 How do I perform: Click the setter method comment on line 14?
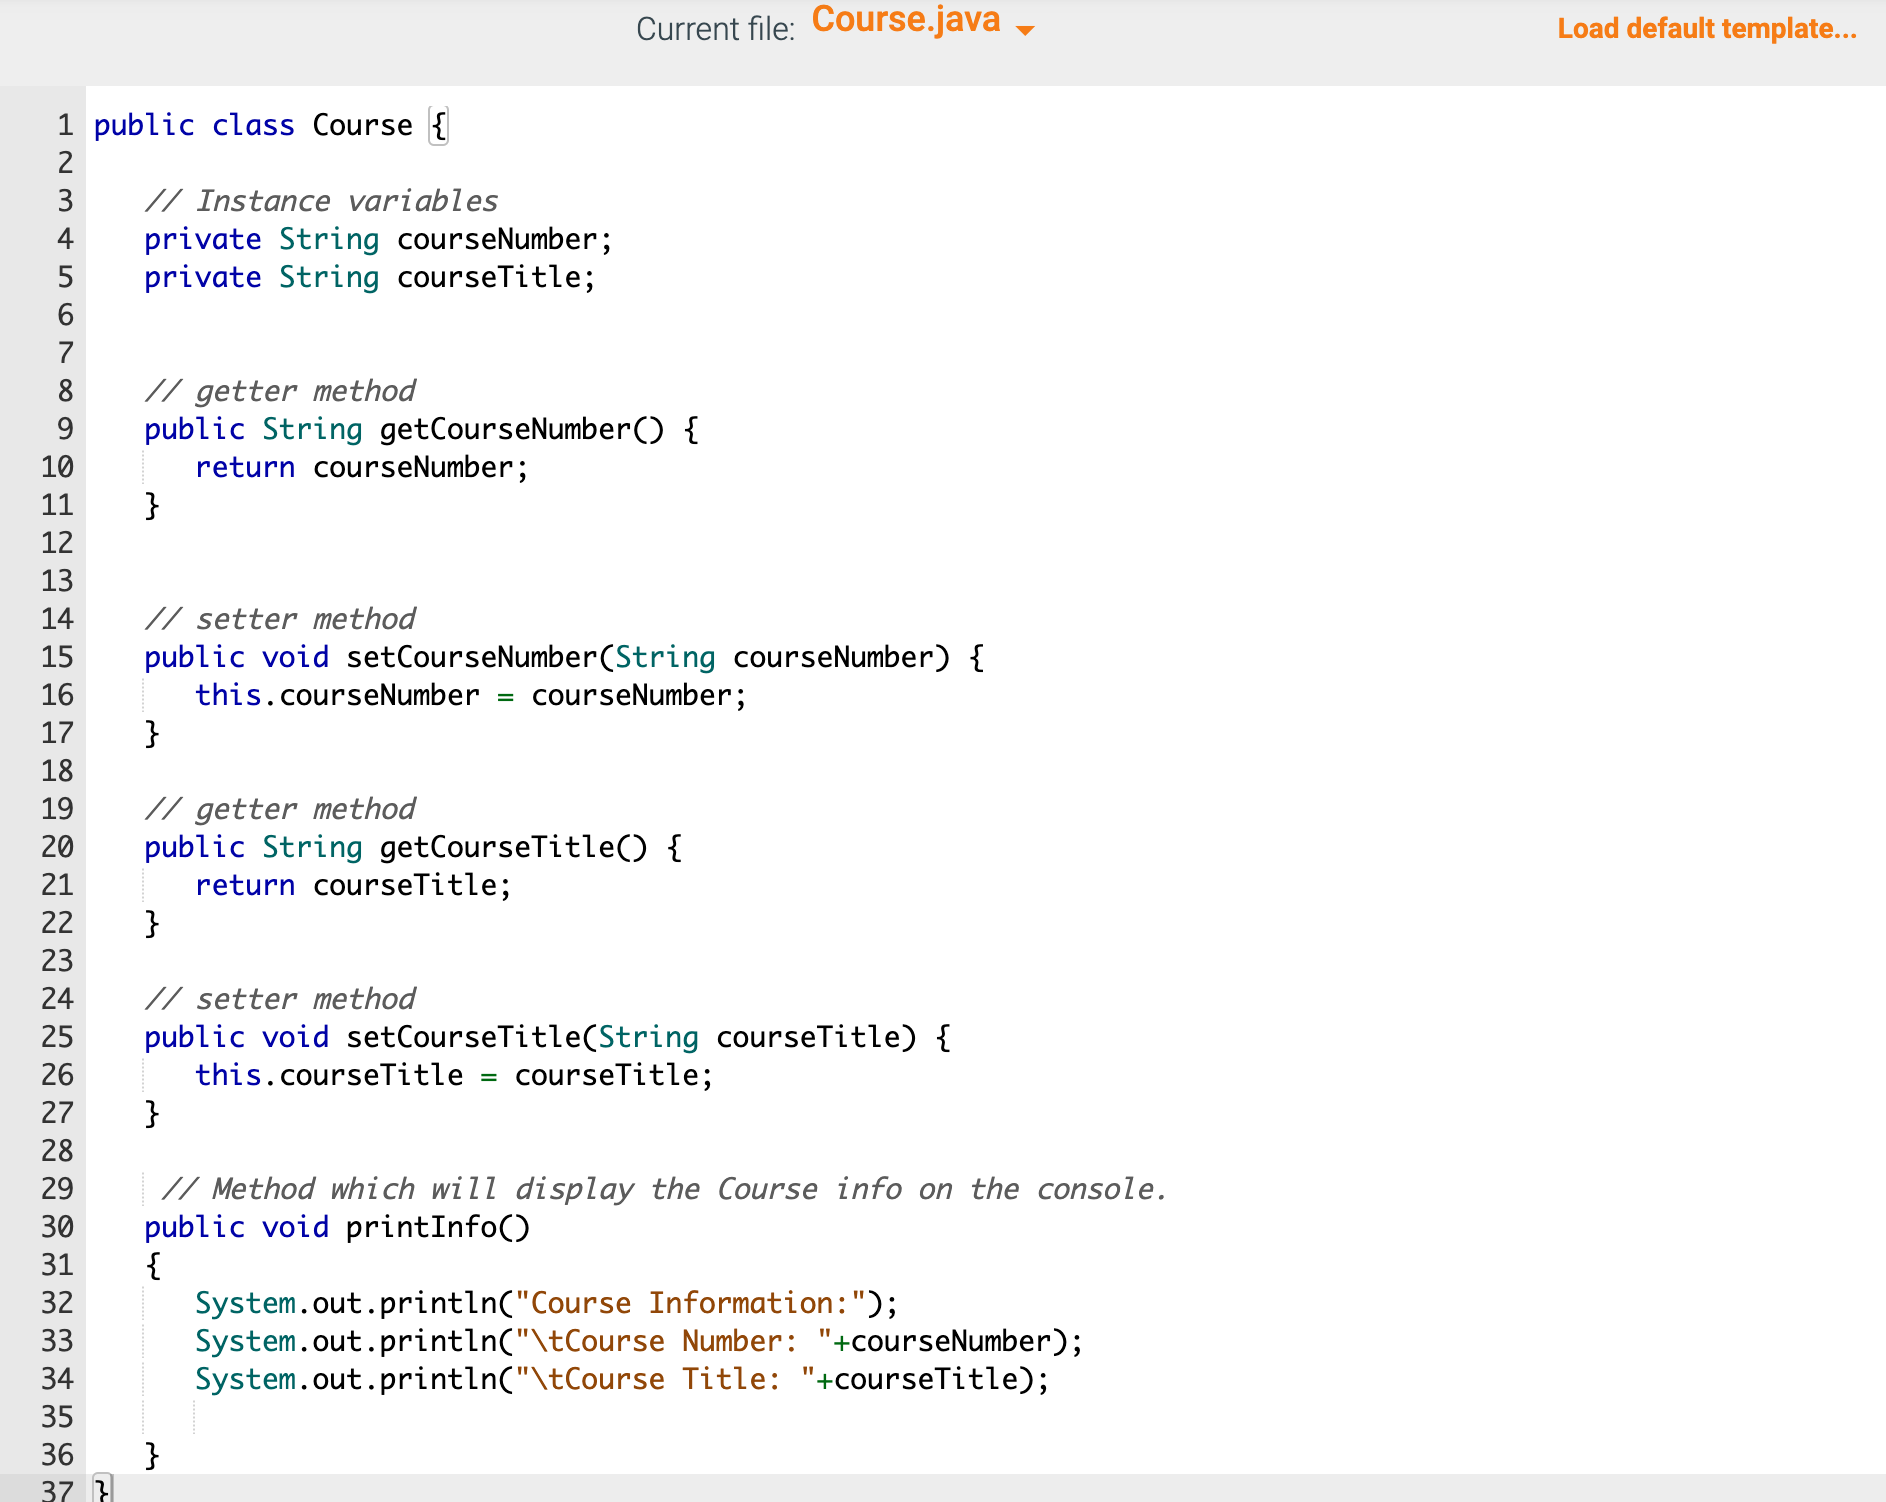pyautogui.click(x=280, y=619)
